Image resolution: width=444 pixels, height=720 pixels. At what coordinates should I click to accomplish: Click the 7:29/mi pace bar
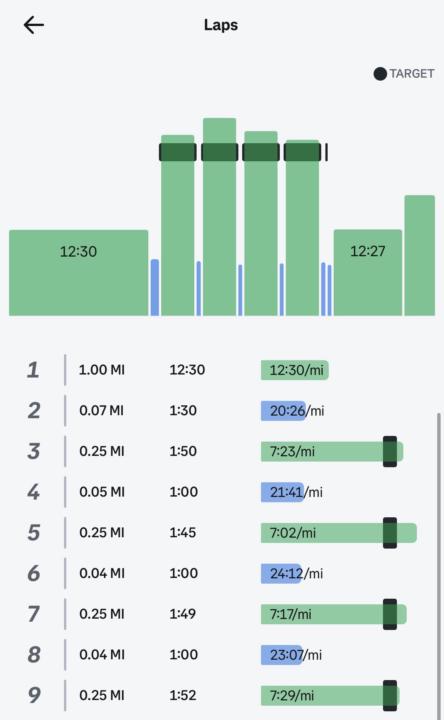[330, 695]
